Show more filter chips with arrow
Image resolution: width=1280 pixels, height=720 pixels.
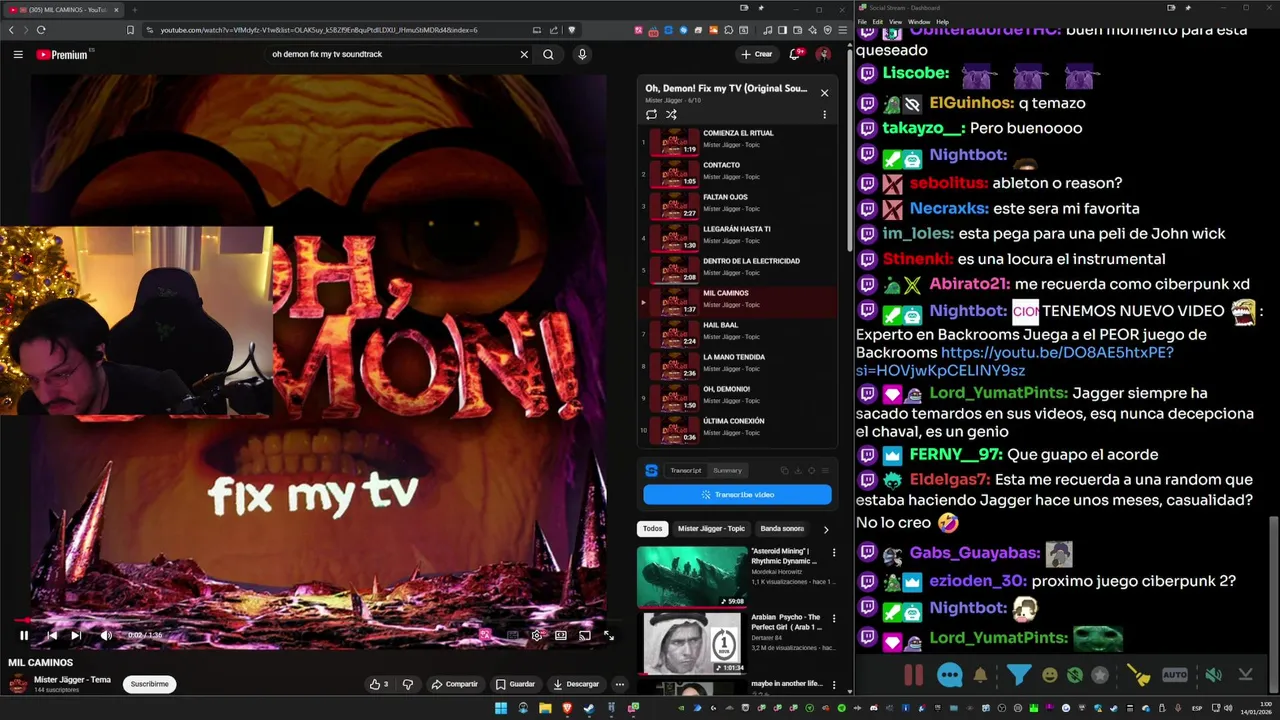(826, 529)
